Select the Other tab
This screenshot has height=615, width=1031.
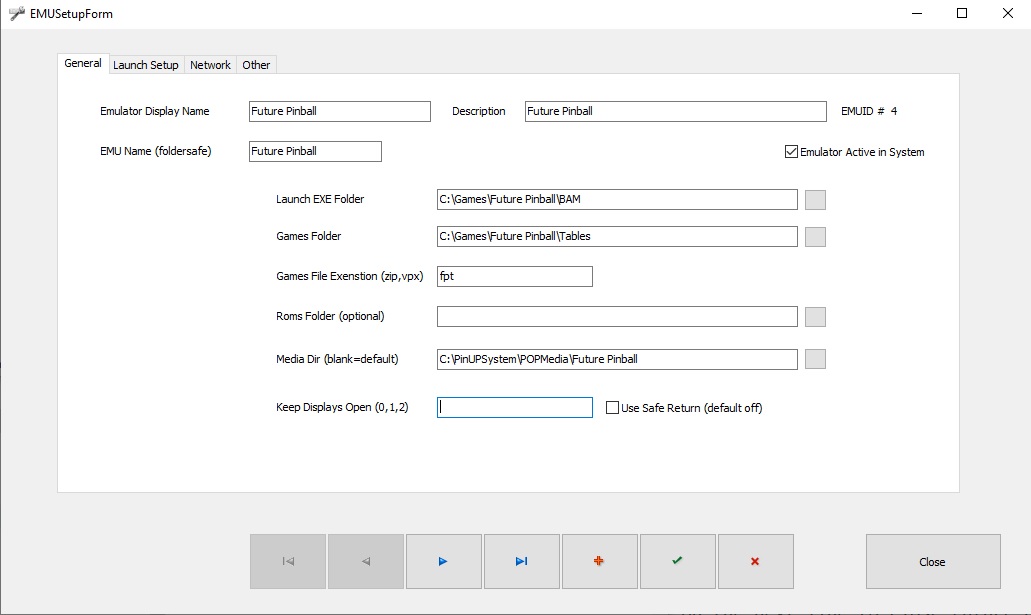click(x=256, y=65)
